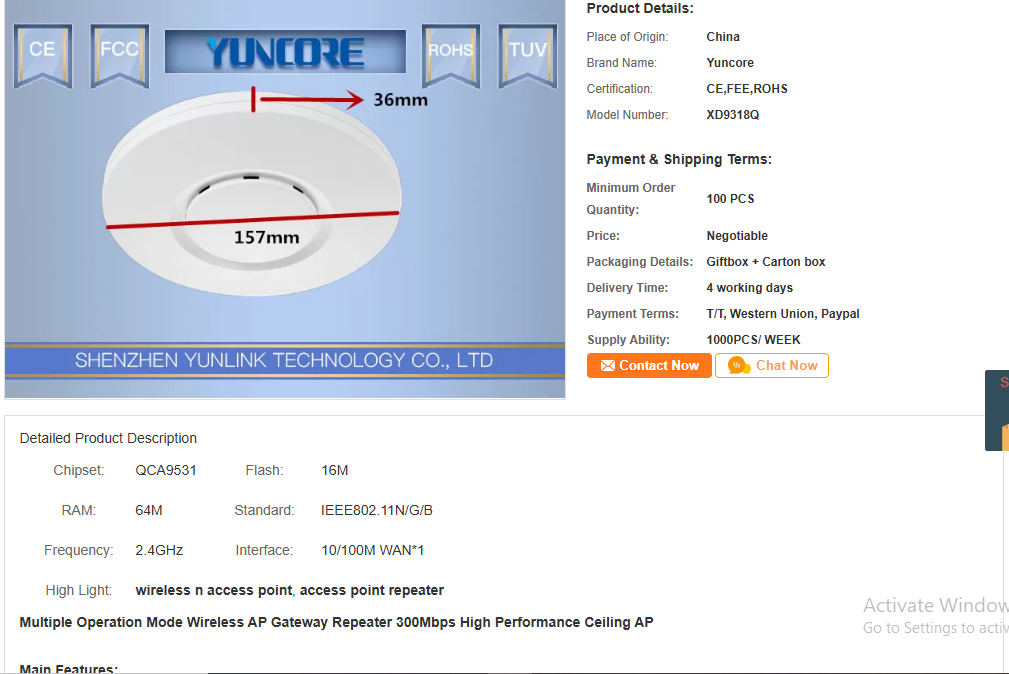Screen dimensions: 1009x674
Task: Click the envelope icon in Contact Now
Action: [x=607, y=366]
